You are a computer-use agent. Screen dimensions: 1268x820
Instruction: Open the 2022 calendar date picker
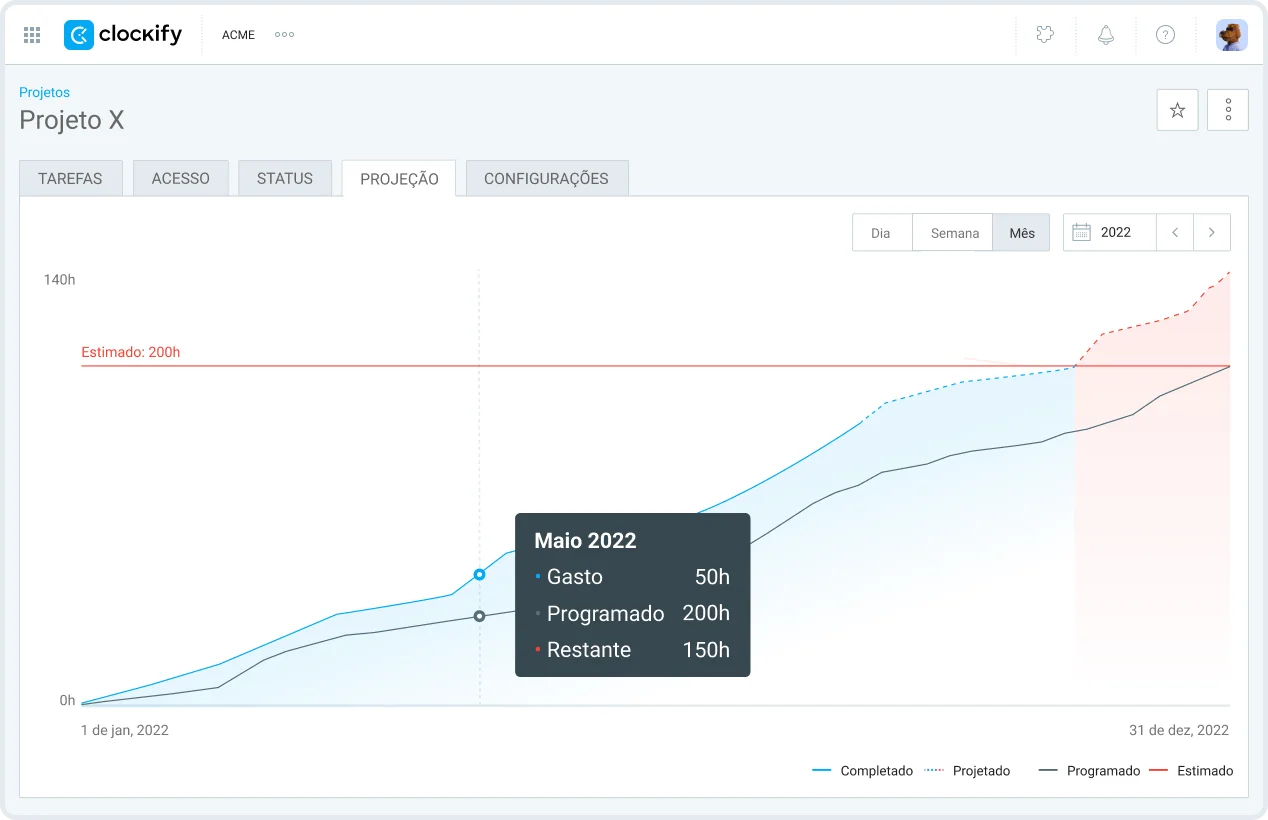tap(1109, 233)
